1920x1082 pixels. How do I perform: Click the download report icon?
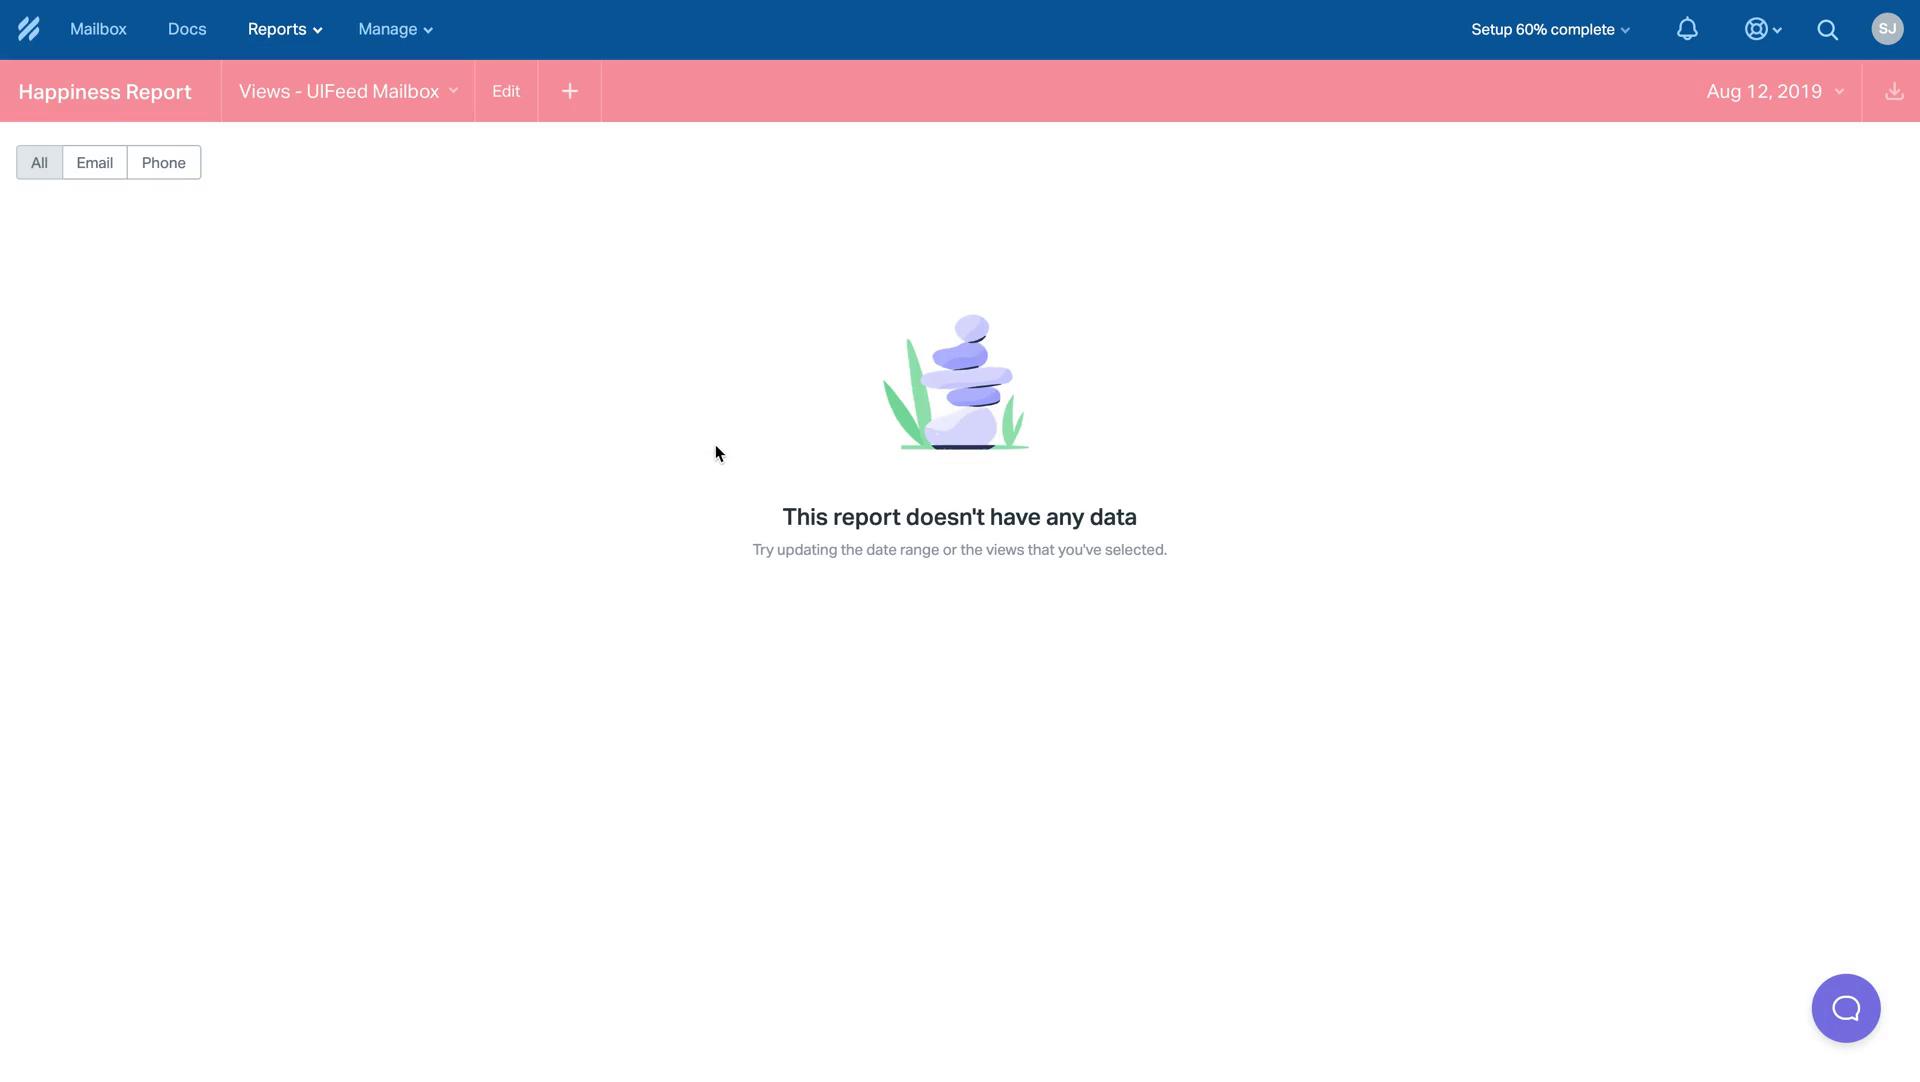coord(1892,91)
